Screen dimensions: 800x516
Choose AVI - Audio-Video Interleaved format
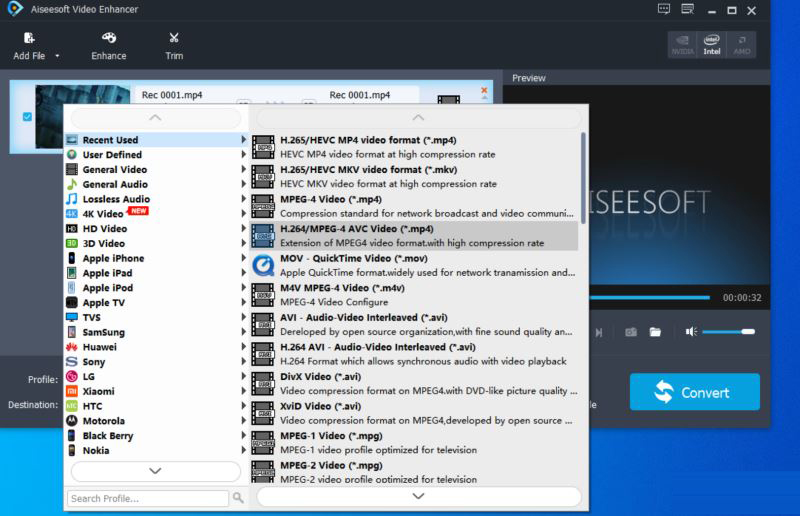pyautogui.click(x=414, y=325)
